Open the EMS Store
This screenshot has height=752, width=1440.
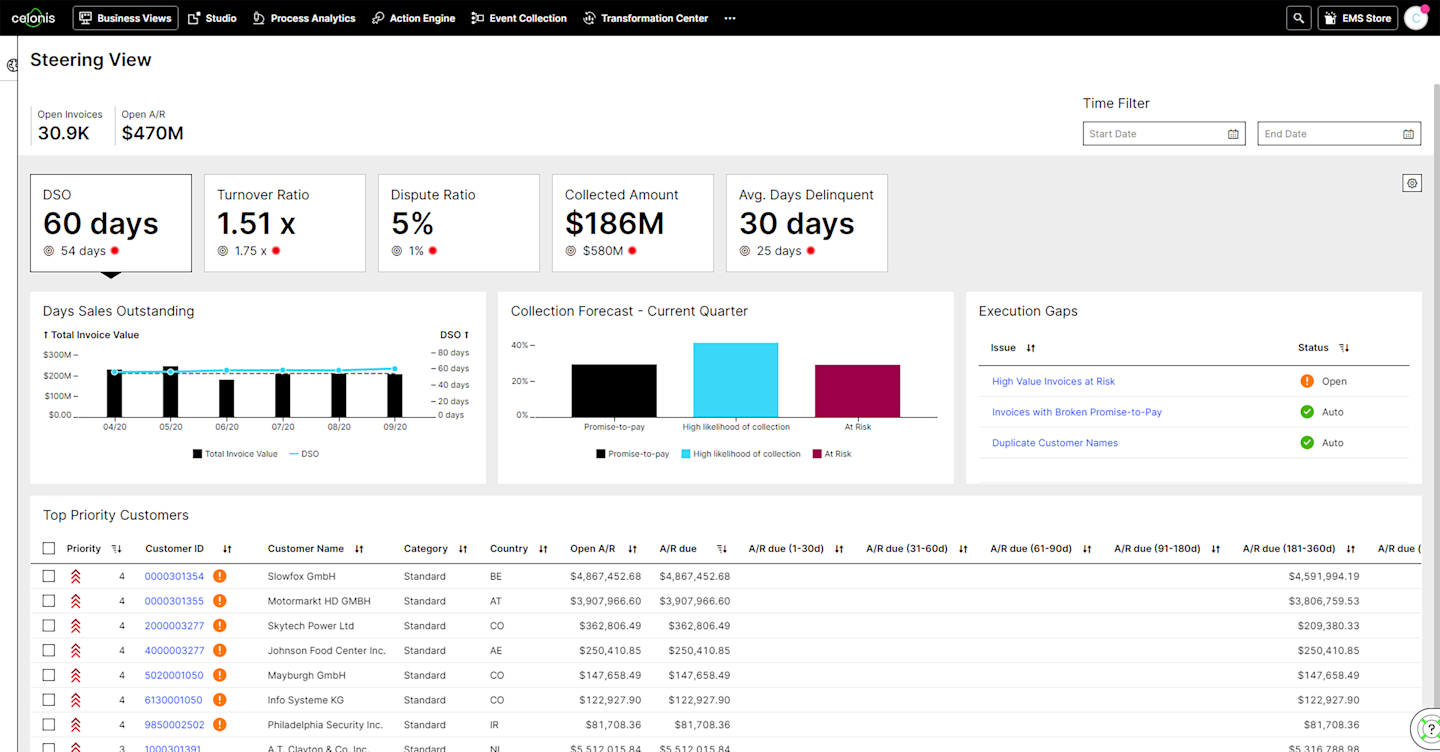pos(1357,18)
